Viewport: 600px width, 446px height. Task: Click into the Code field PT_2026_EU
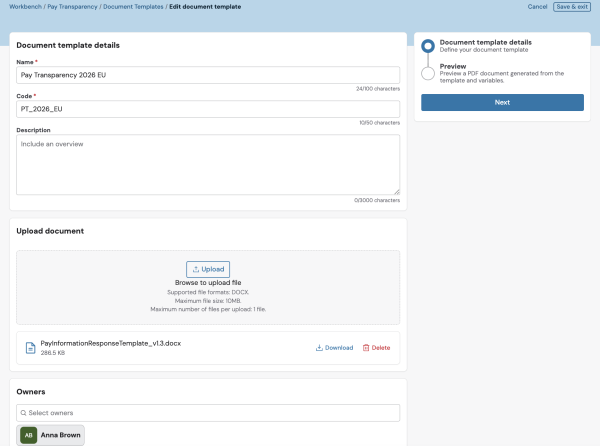pyautogui.click(x=208, y=109)
